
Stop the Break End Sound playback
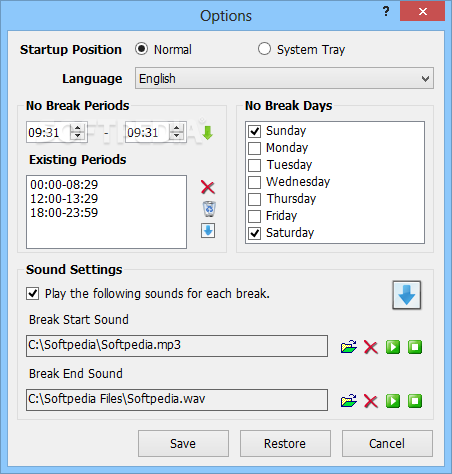pos(415,401)
